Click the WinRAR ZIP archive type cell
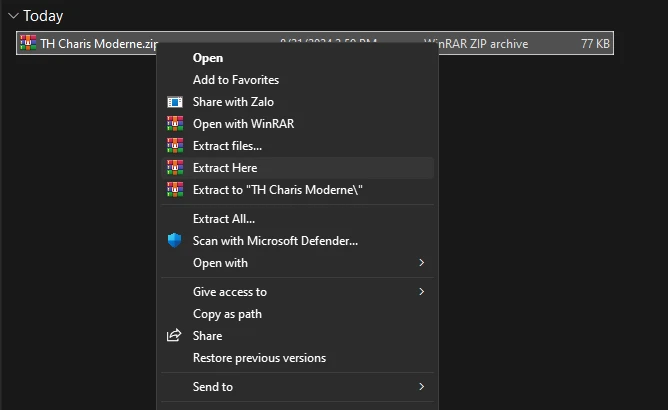 (476, 44)
